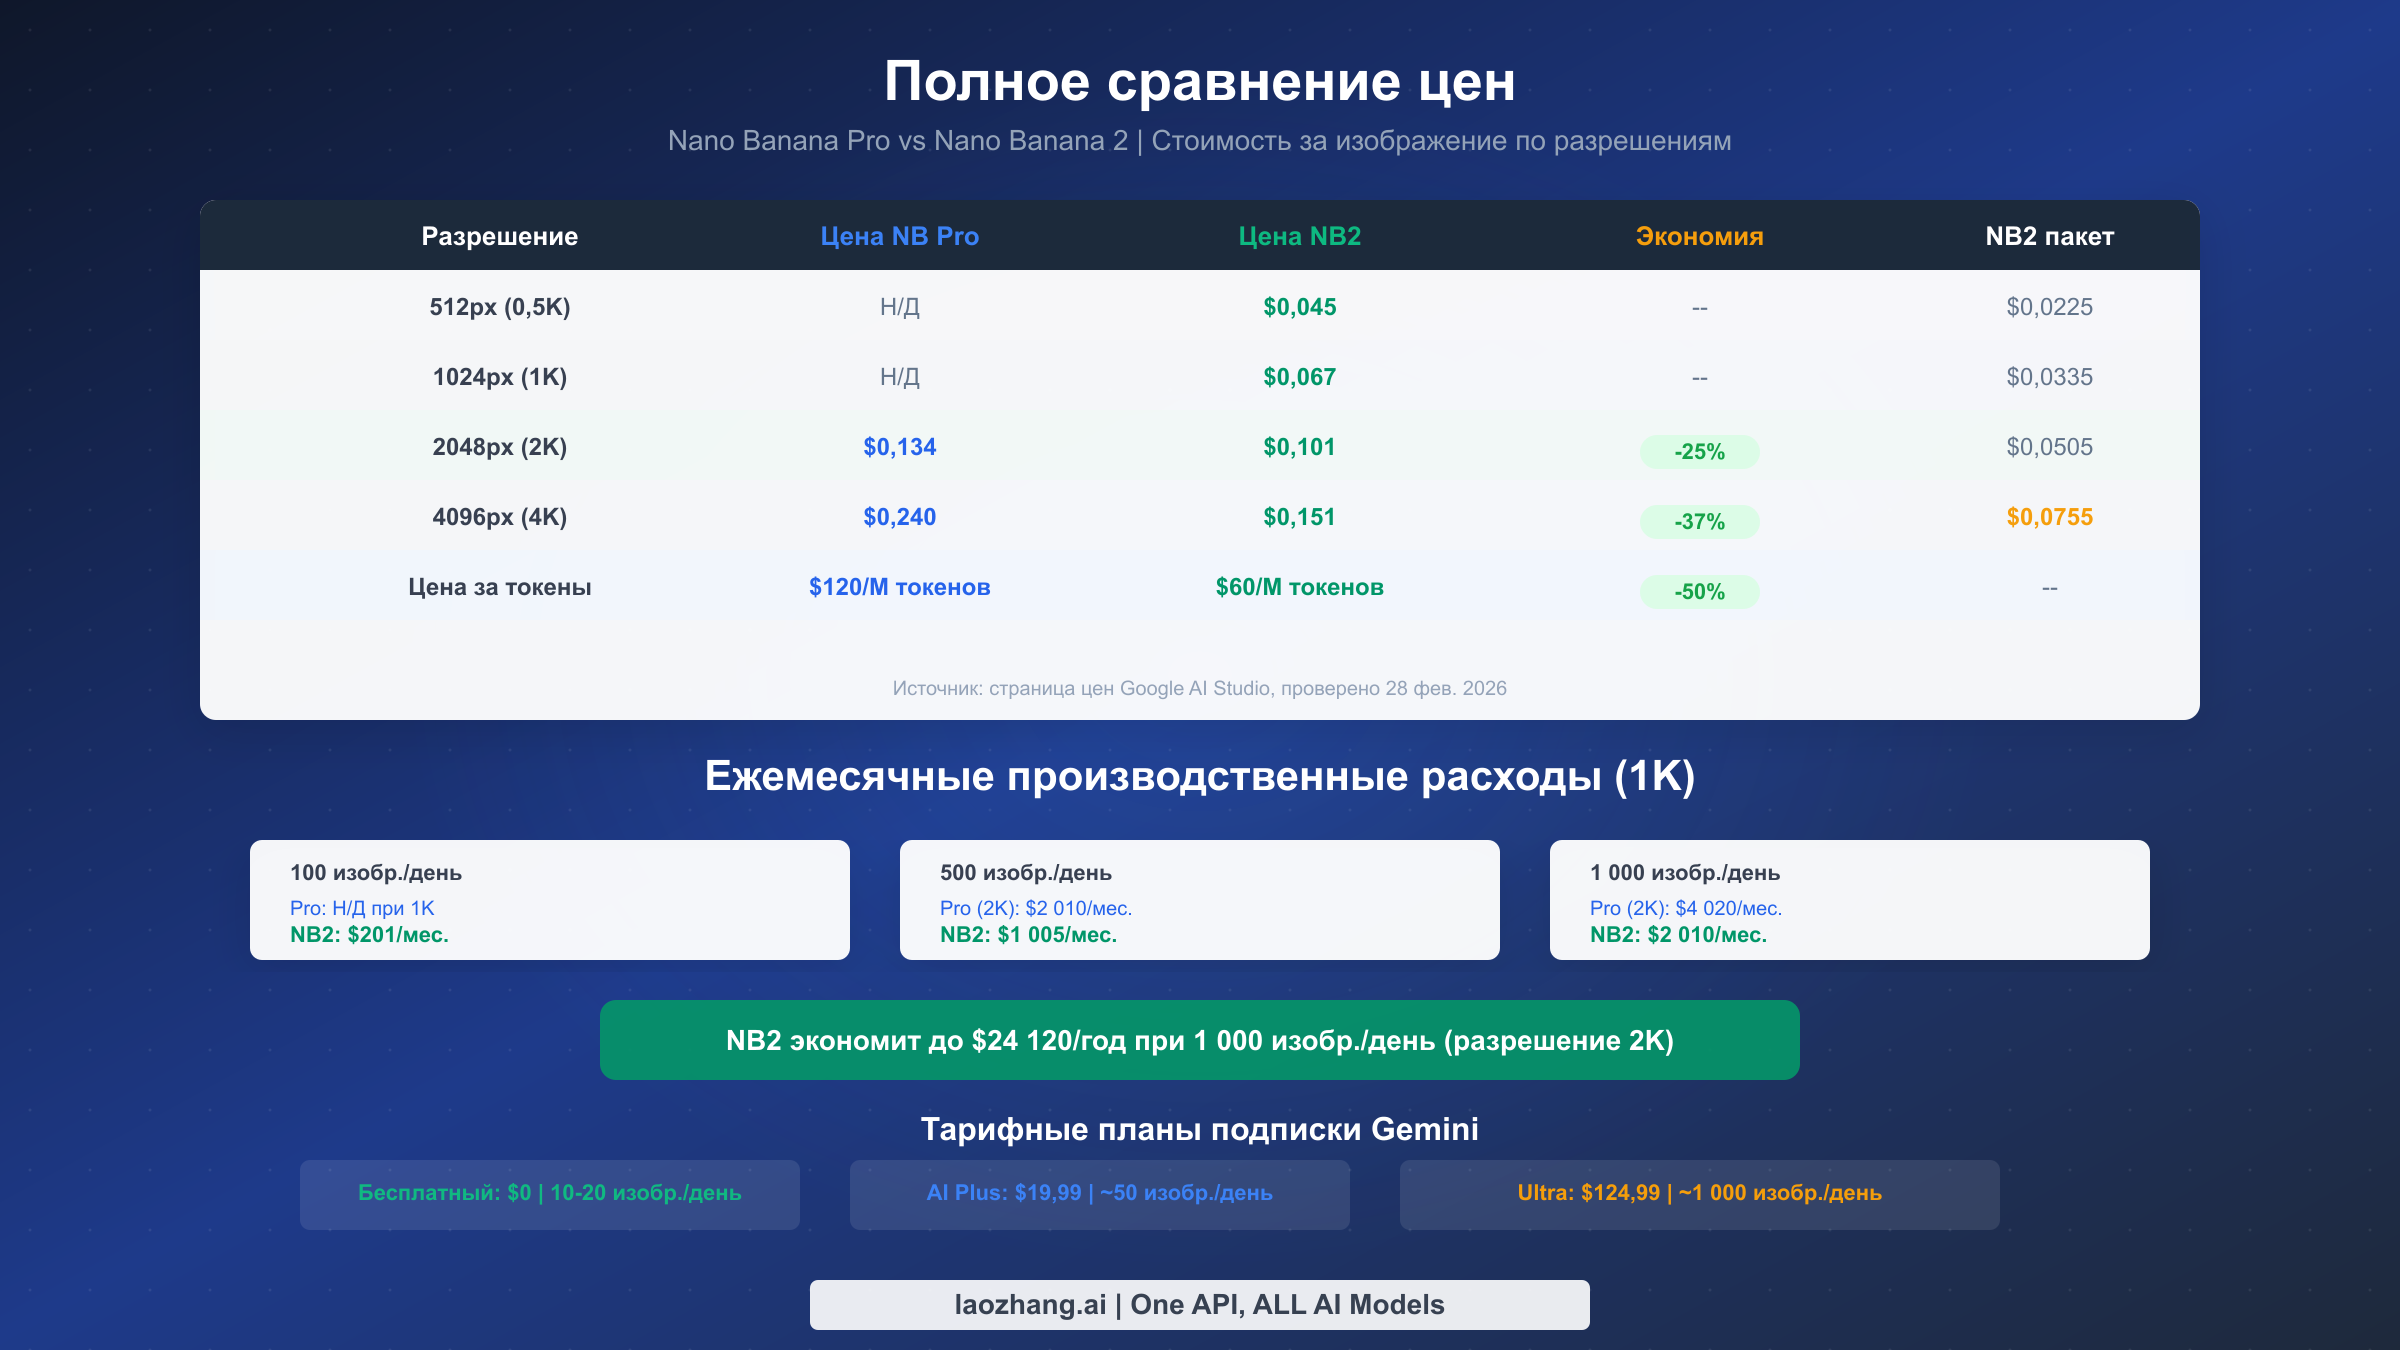Select the "Бесплатный" plan chip
This screenshot has width=2400, height=1350.
pos(548,1193)
